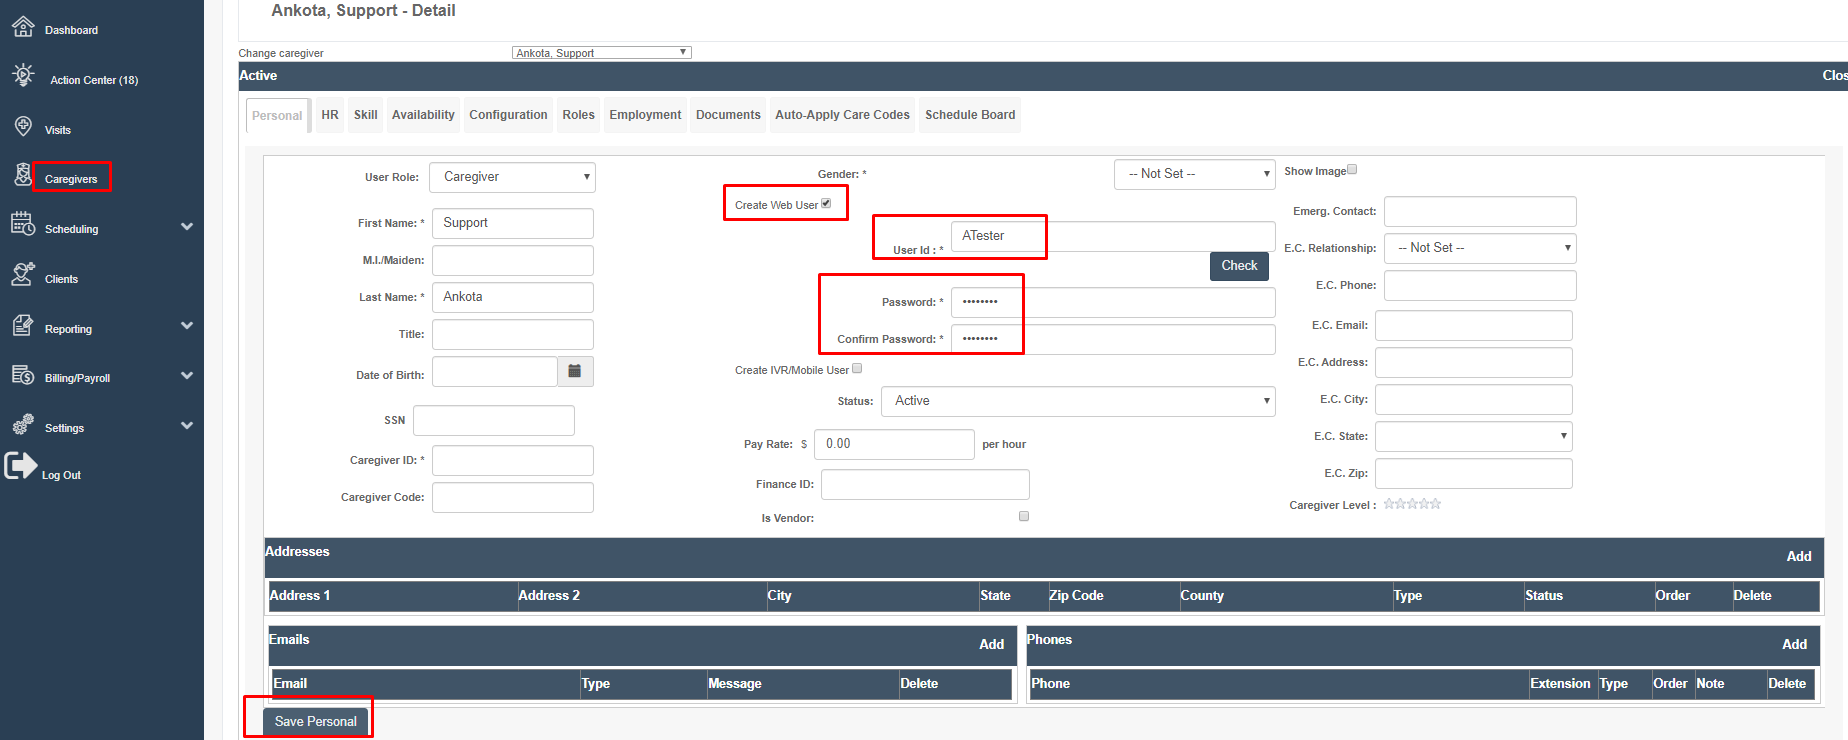This screenshot has width=1848, height=740.
Task: Click the Scheduling calendar icon
Action: 23,224
